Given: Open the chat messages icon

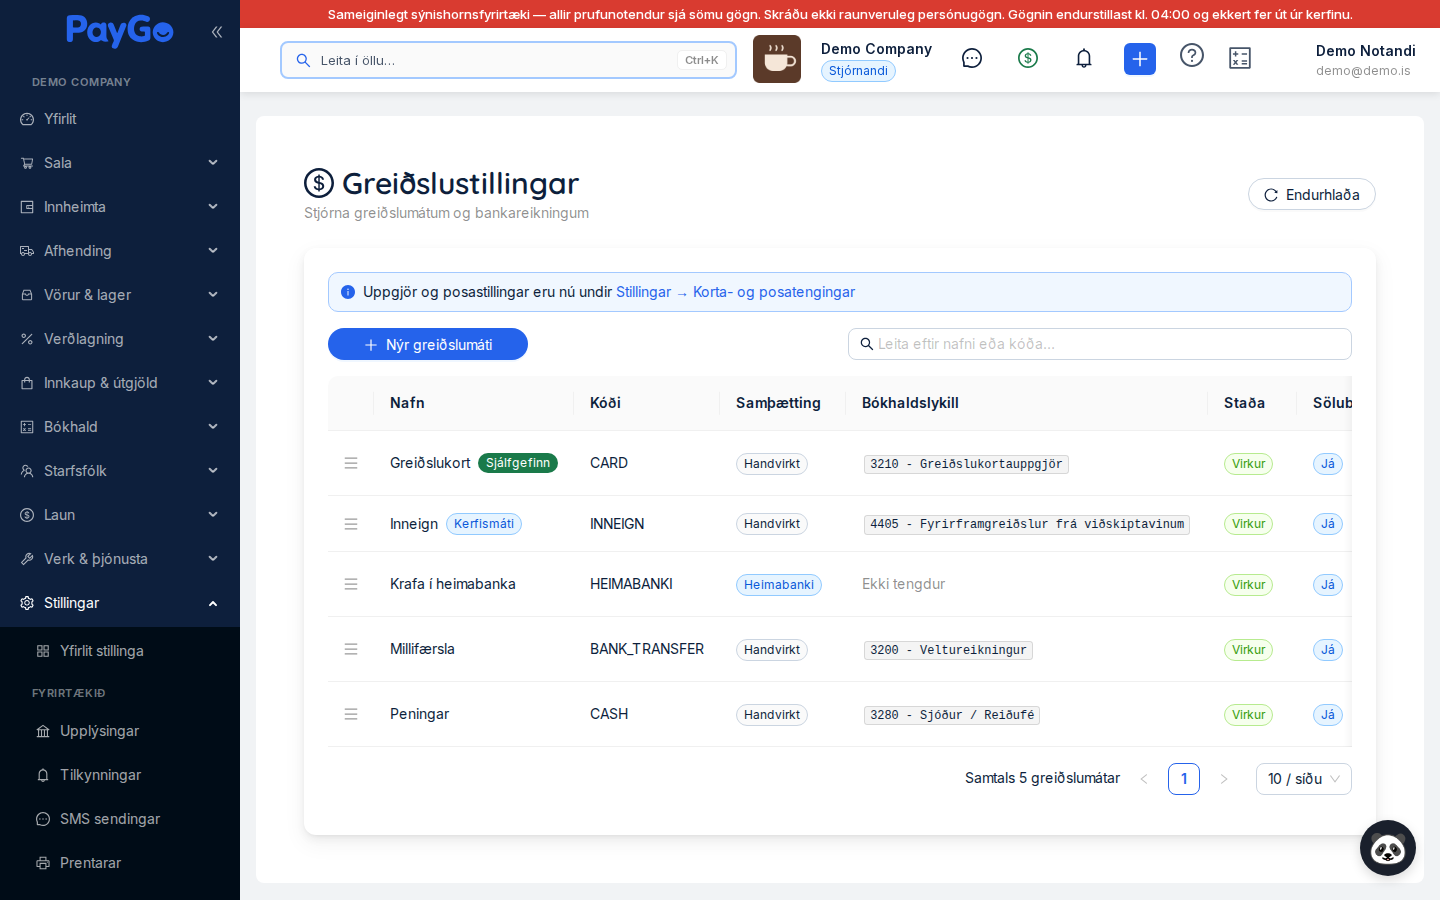Looking at the screenshot, I should pos(972,58).
